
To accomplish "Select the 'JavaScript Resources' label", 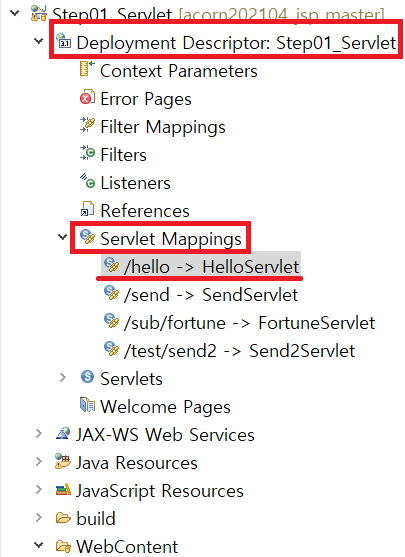I will point(160,491).
